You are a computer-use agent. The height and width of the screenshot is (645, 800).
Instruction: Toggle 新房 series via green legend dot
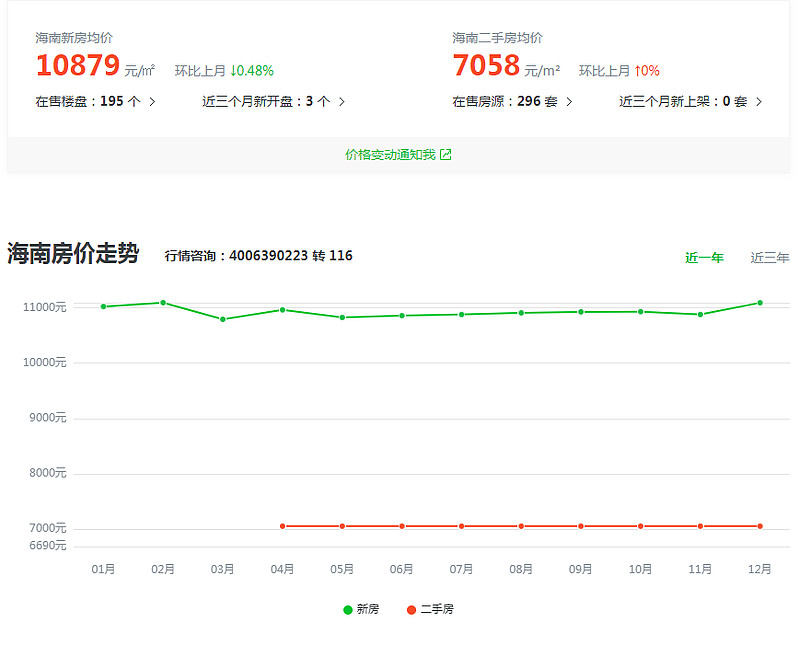point(348,610)
